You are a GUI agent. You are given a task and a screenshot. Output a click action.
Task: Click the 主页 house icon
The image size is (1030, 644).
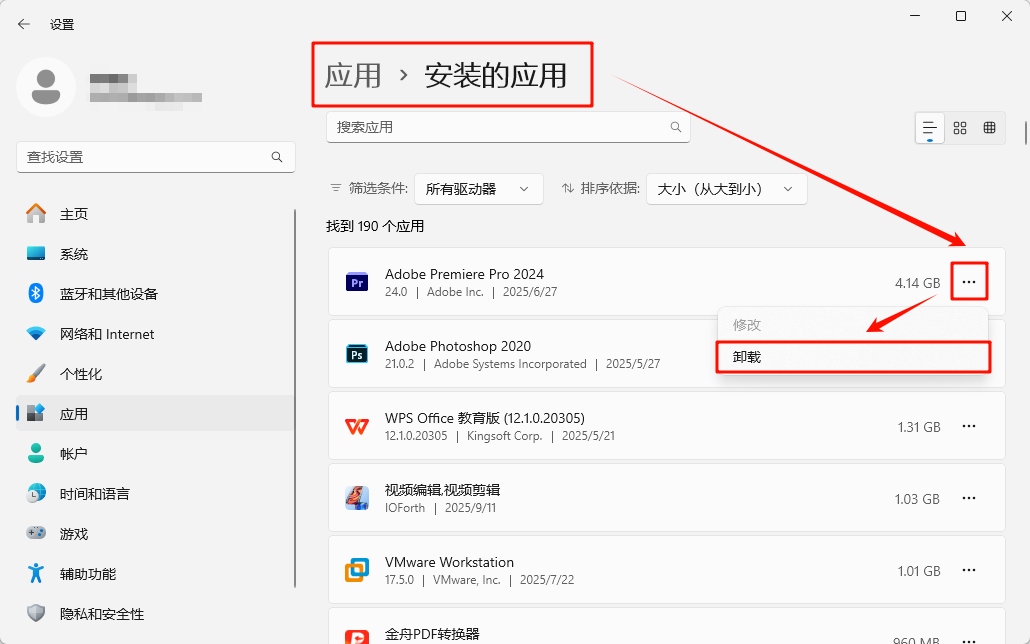coord(36,214)
